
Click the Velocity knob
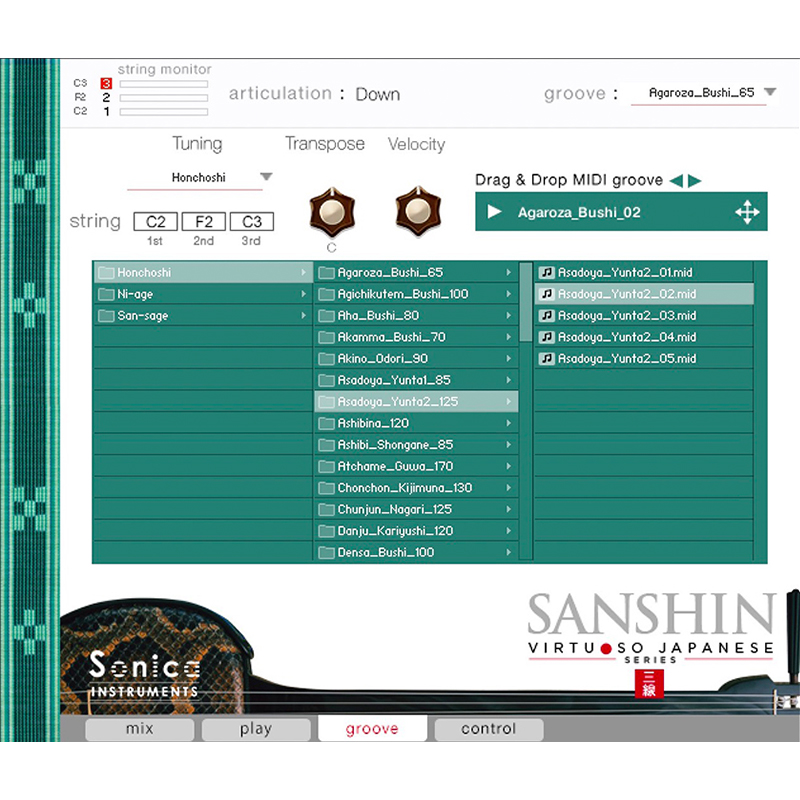point(418,211)
